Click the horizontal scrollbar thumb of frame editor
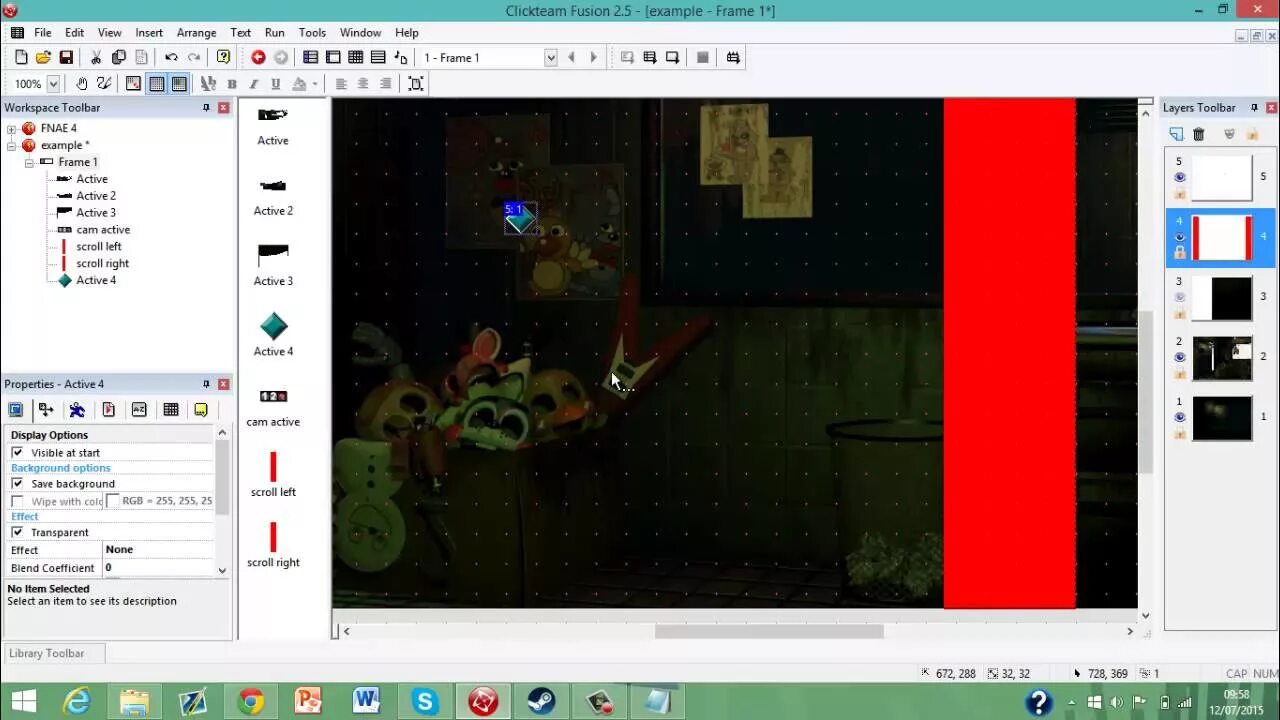The width and height of the screenshot is (1280, 720). pyautogui.click(x=769, y=631)
